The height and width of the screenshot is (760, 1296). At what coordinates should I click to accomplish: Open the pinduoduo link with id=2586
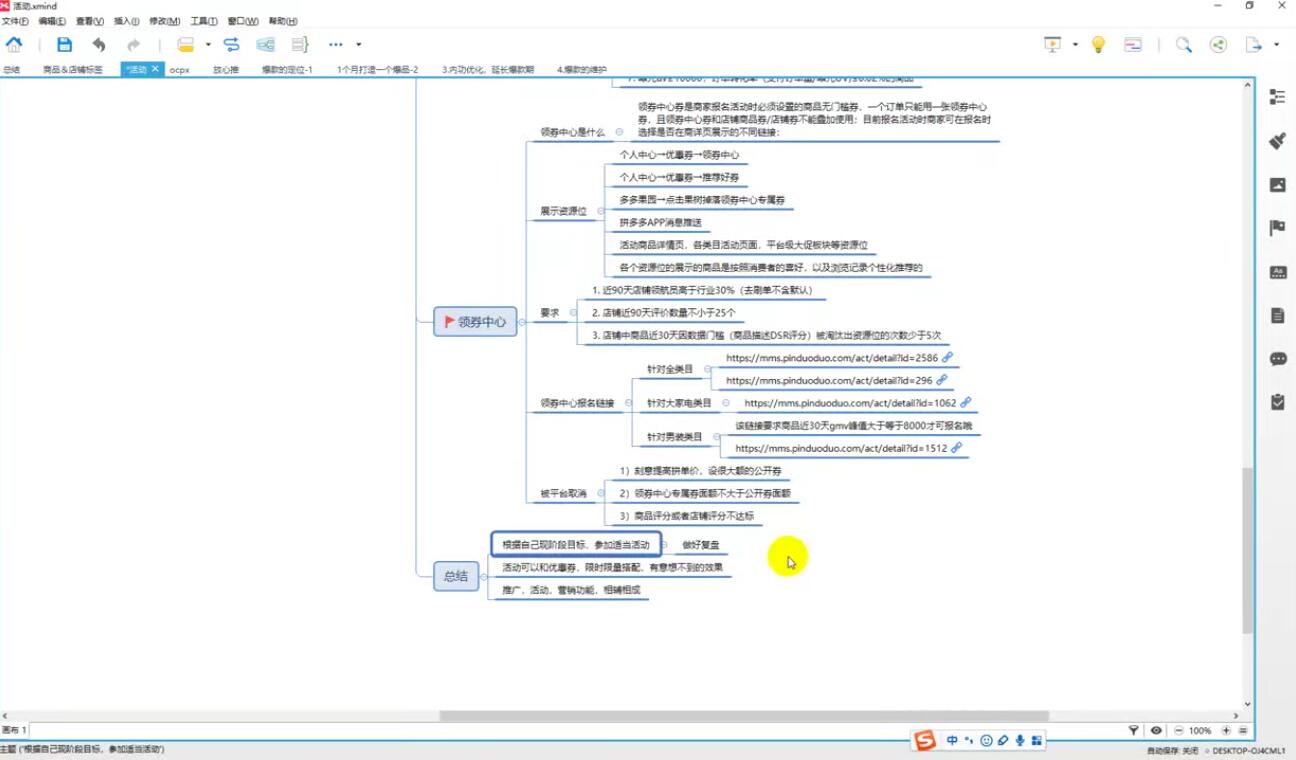[946, 357]
